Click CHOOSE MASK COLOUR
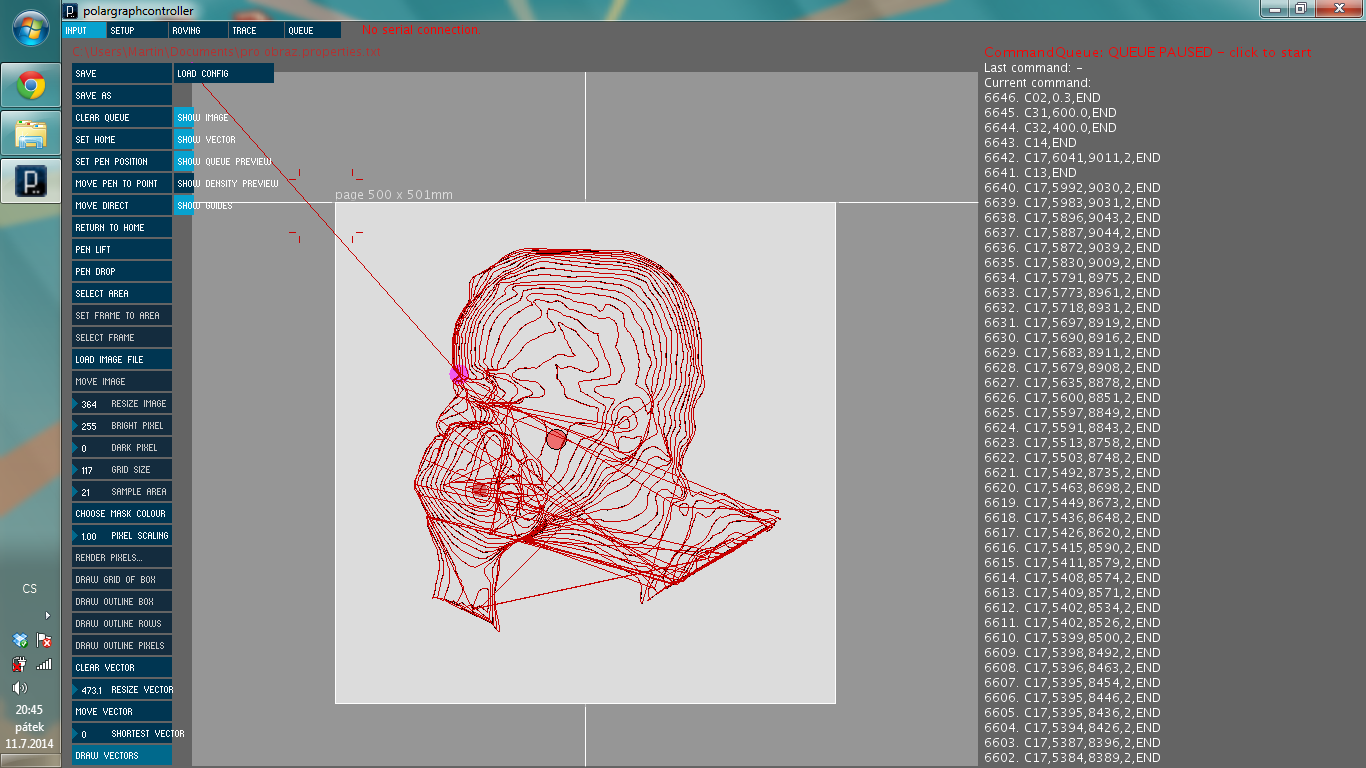 [x=122, y=513]
